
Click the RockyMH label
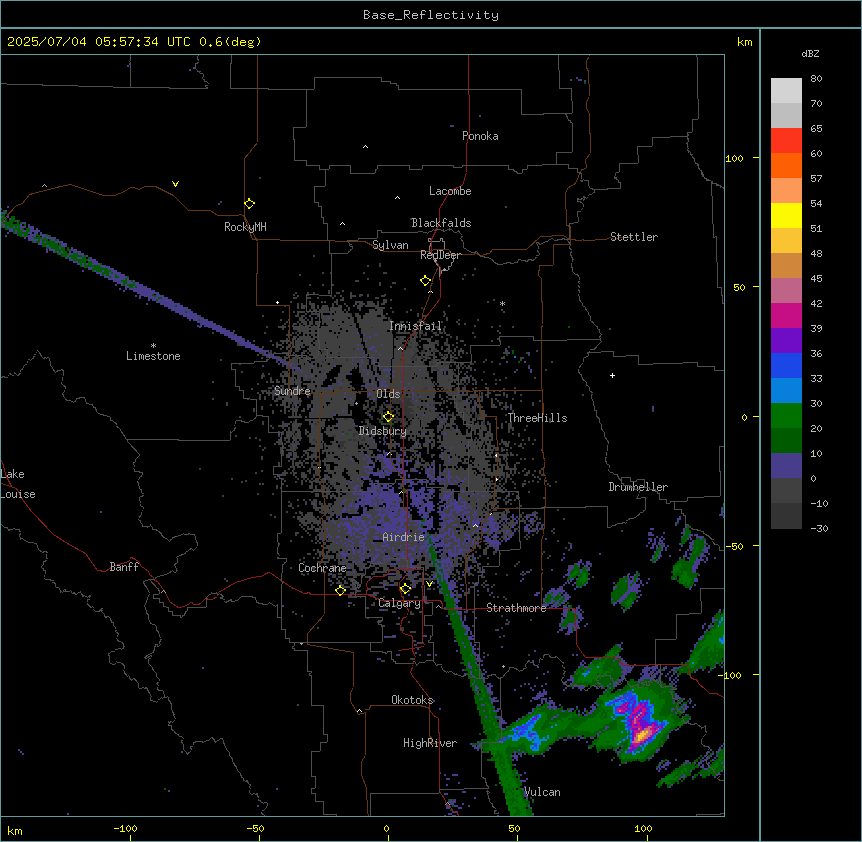(x=245, y=227)
